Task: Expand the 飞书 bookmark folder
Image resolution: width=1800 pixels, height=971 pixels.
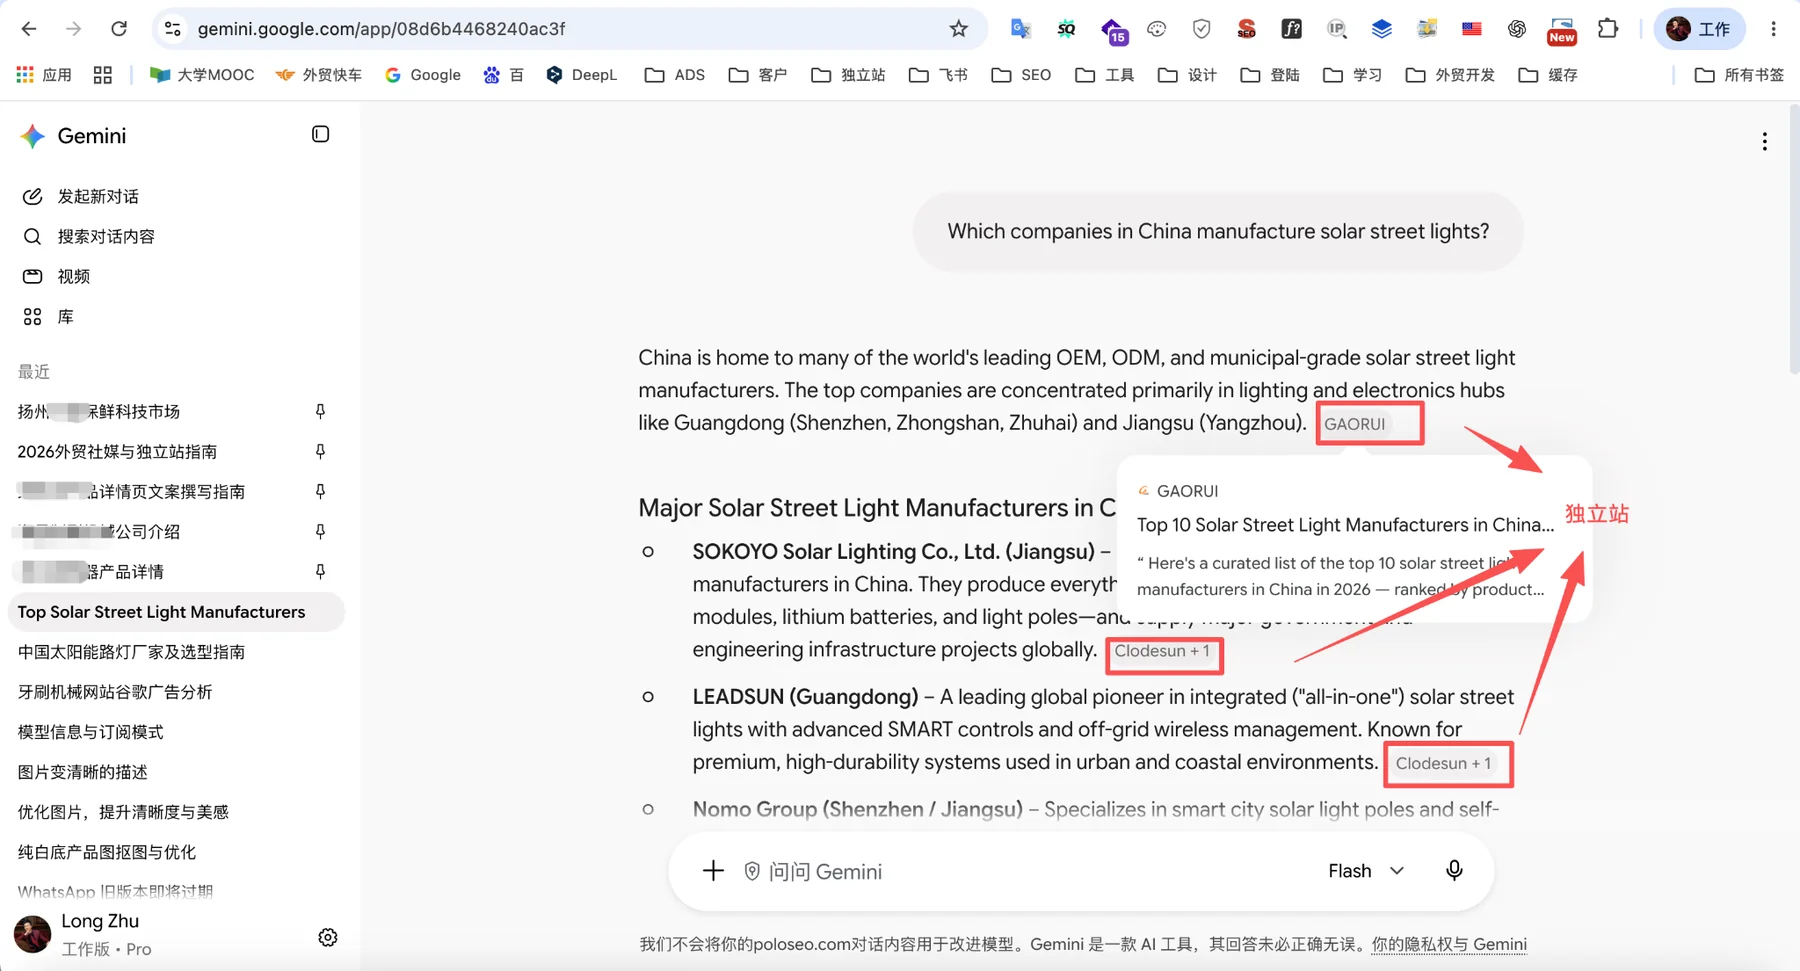Action: (x=938, y=75)
